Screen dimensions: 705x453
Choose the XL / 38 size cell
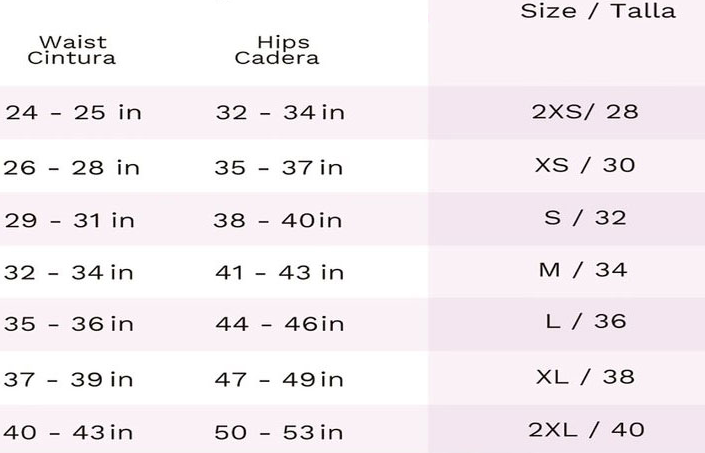[585, 376]
